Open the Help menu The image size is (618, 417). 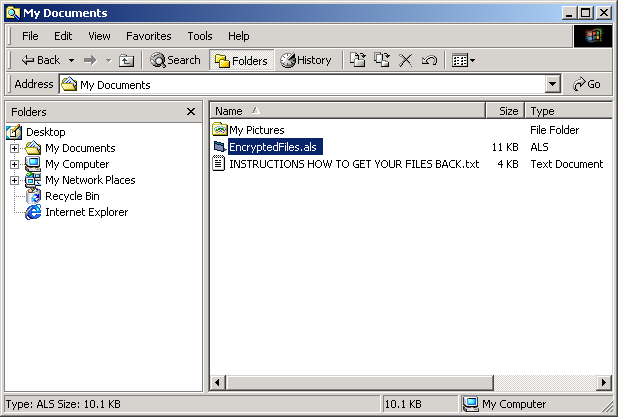click(x=238, y=36)
